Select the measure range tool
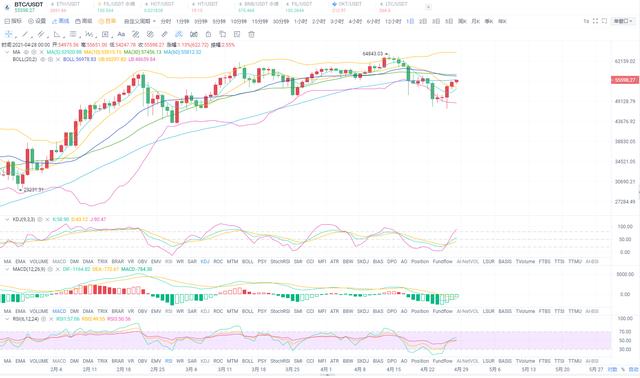The height and width of the screenshot is (378, 640). 105,34
